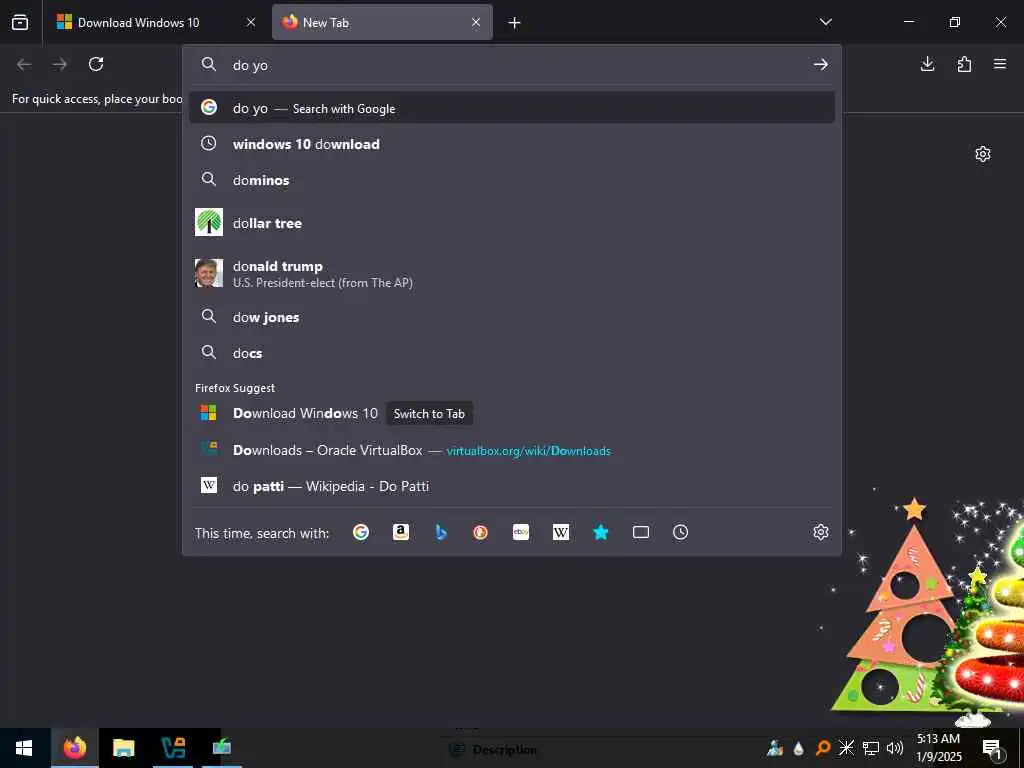Pick the 'dollar tree' suggestion
The width and height of the screenshot is (1024, 768).
512,223
